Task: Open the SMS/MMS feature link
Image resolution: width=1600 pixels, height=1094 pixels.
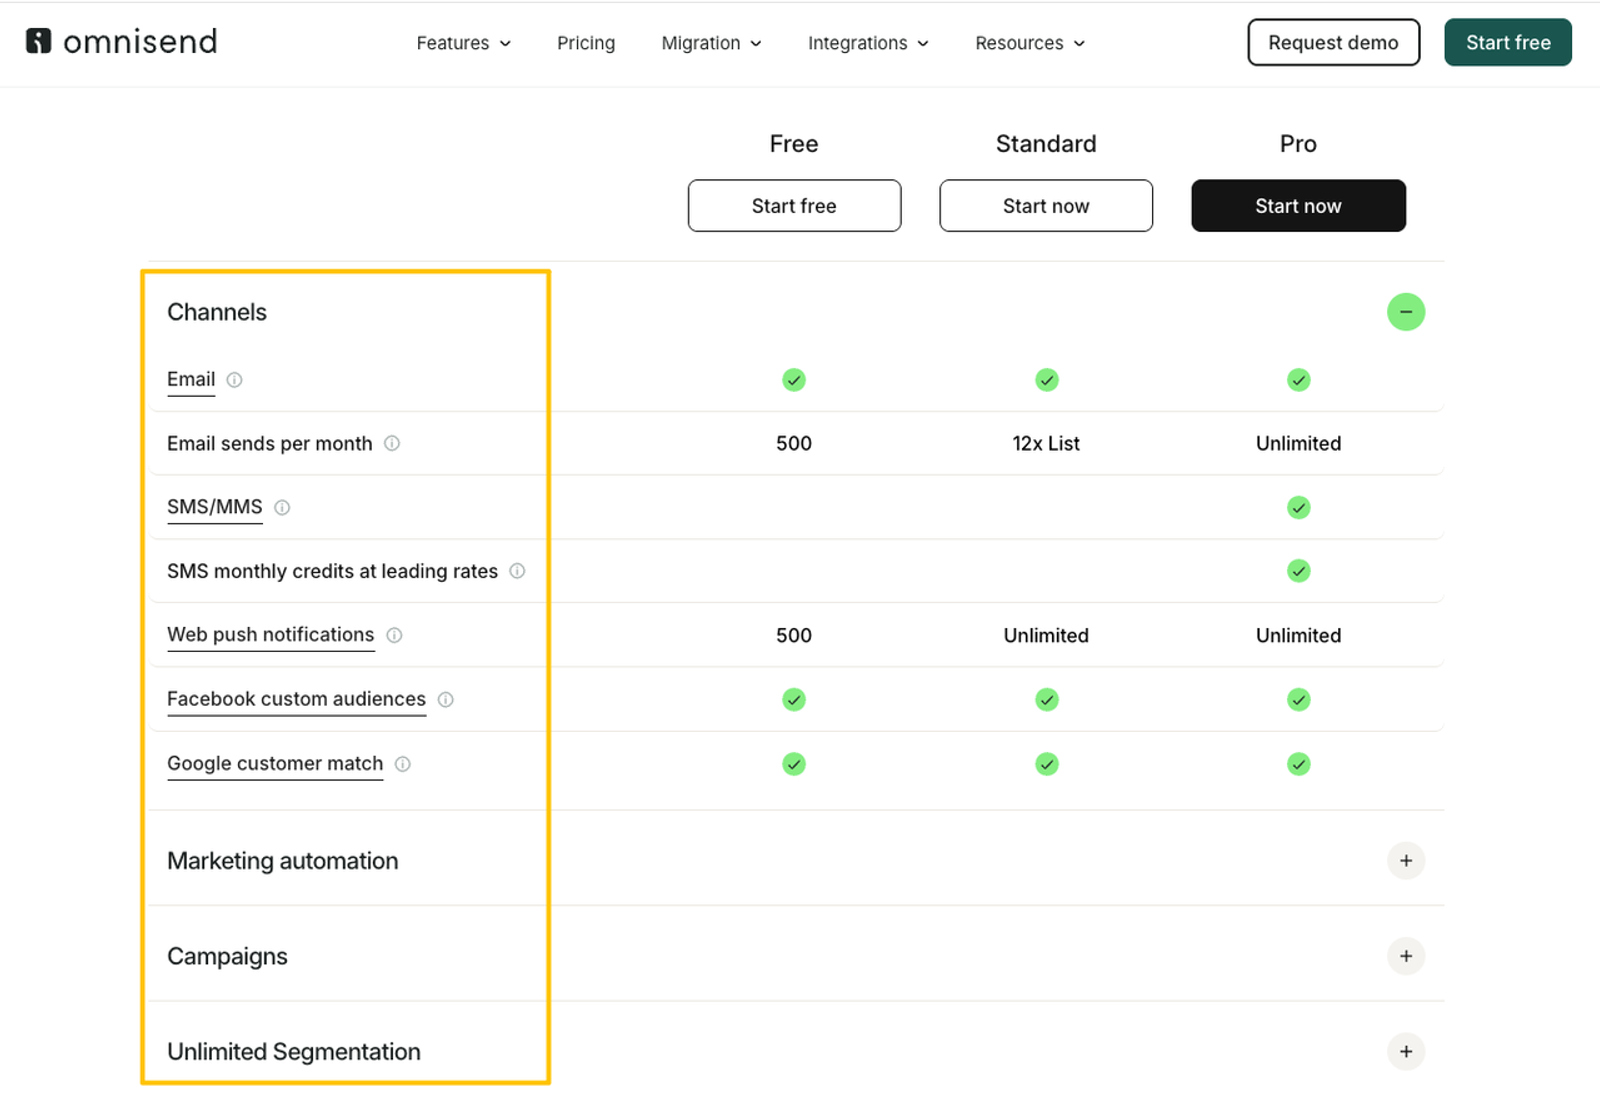Action: [x=215, y=508]
